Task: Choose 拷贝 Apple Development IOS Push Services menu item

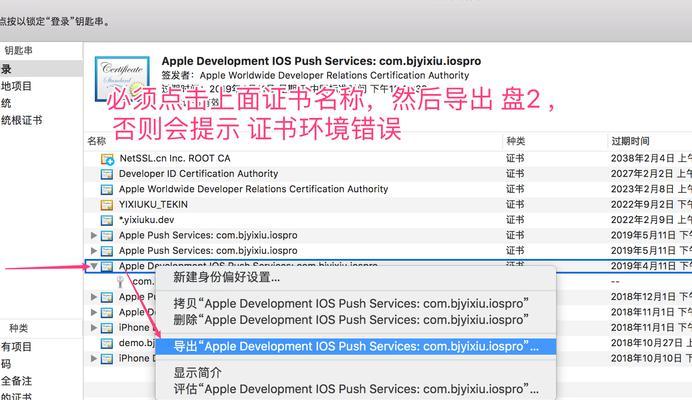Action: pyautogui.click(x=356, y=304)
